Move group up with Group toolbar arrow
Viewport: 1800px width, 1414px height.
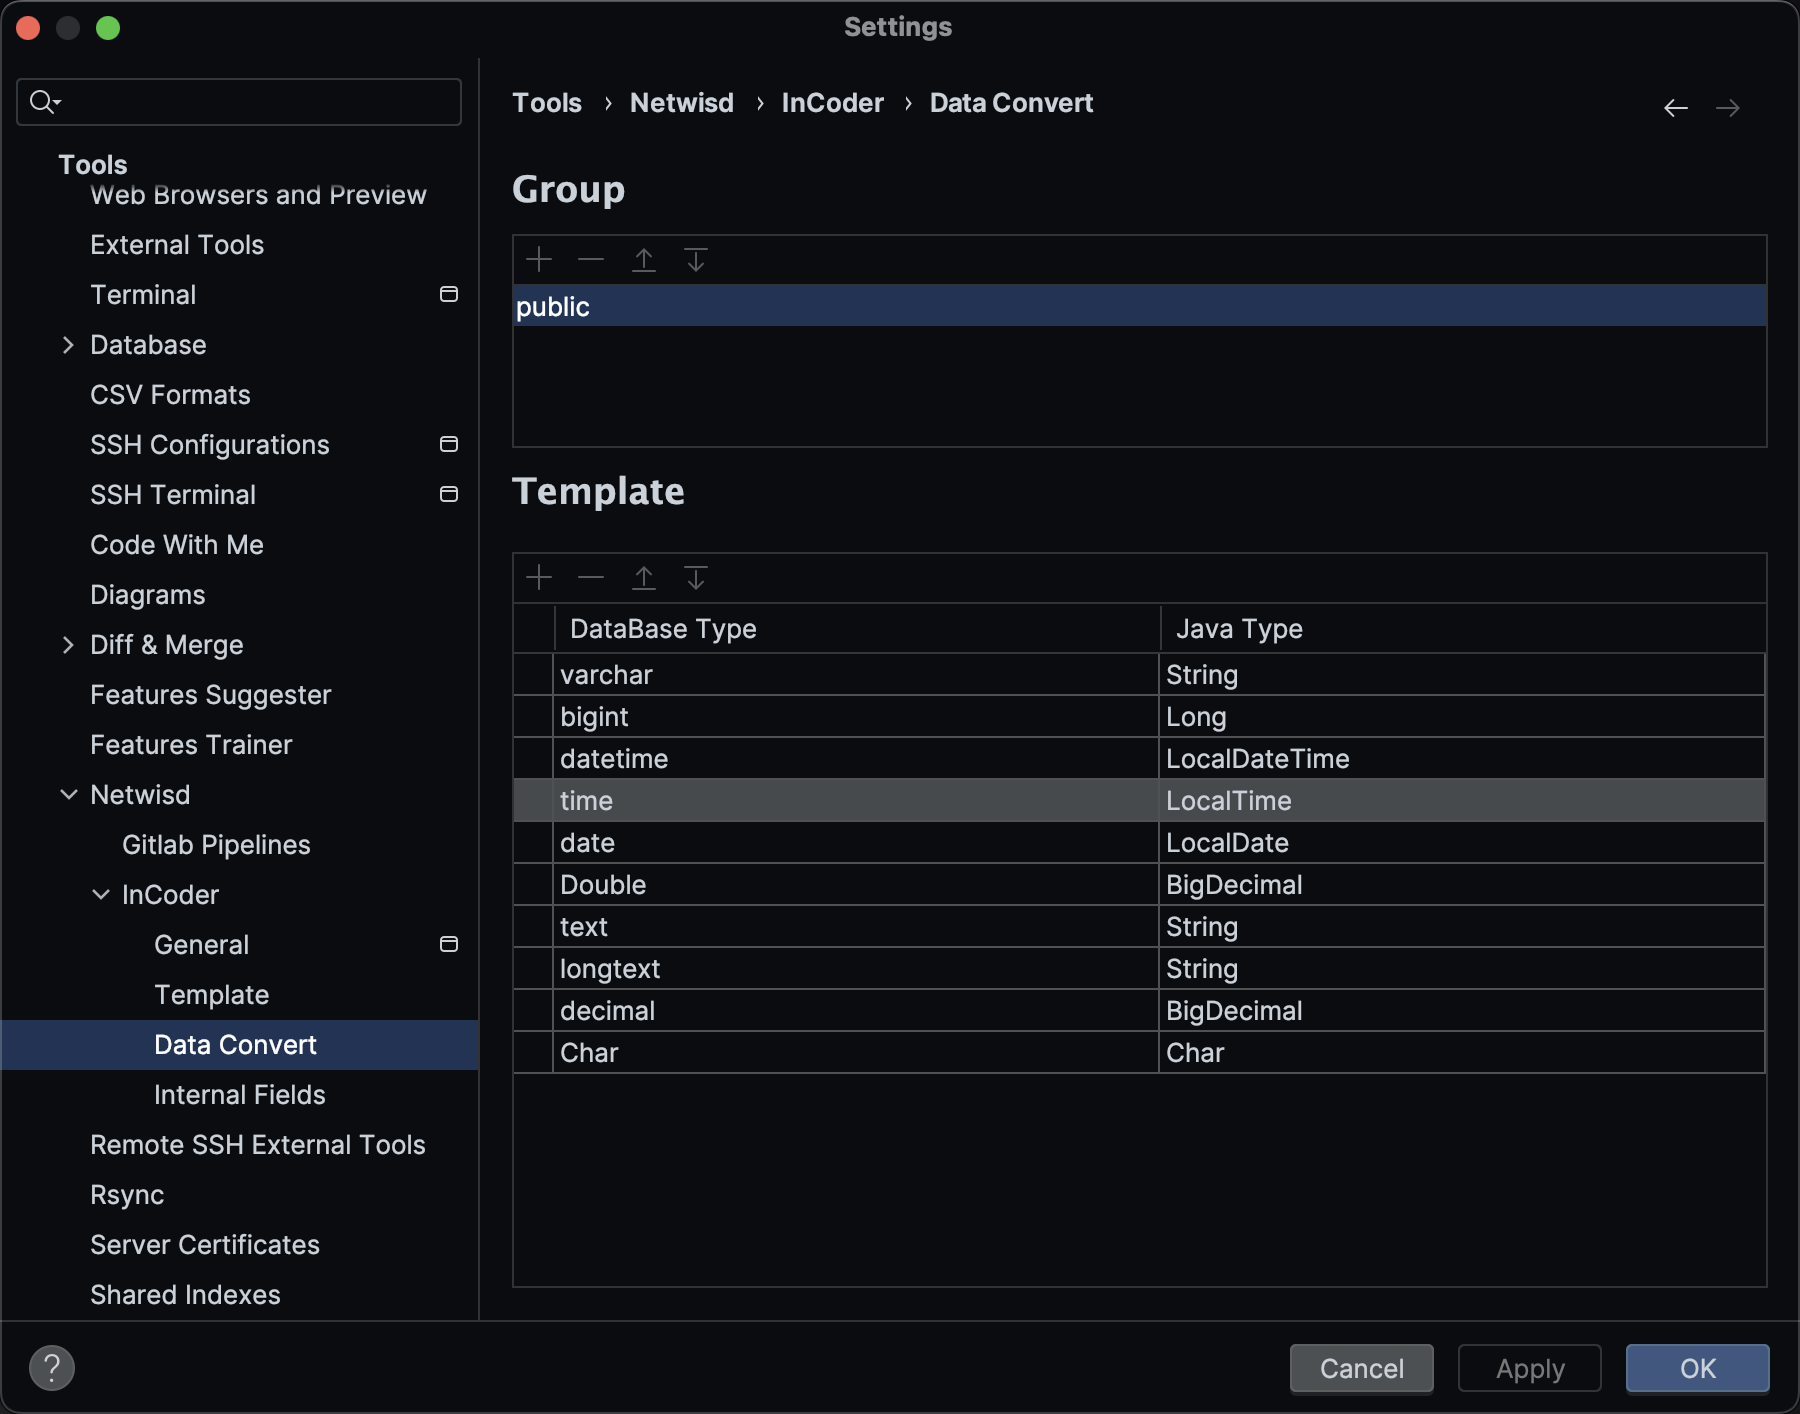tap(644, 260)
